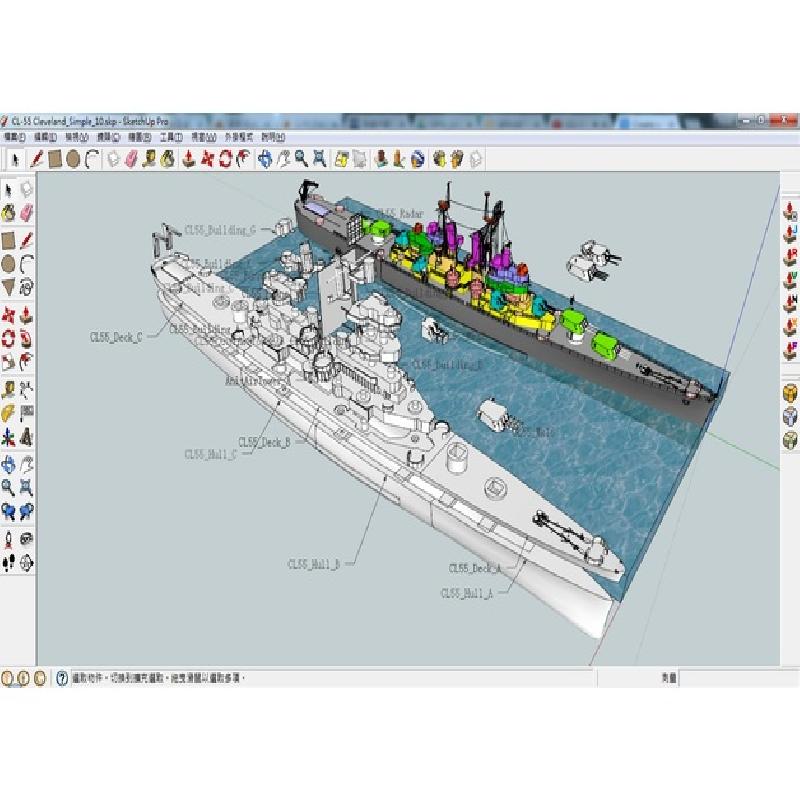The width and height of the screenshot is (800, 800).
Task: Choose Tape Measure in the top toolbar
Action: 149,159
